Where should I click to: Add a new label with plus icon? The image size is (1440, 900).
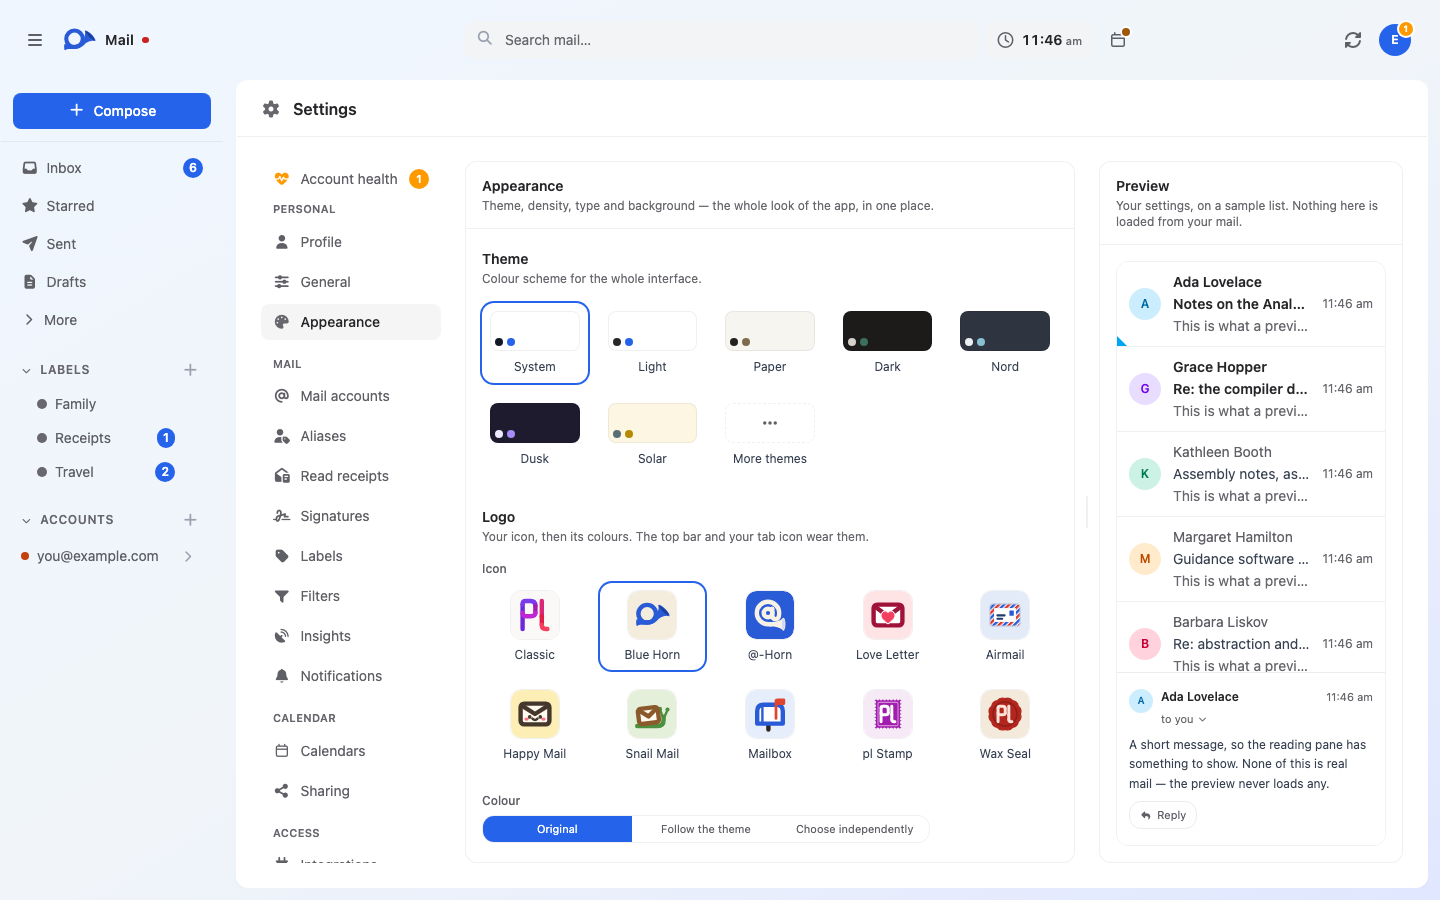pos(190,370)
